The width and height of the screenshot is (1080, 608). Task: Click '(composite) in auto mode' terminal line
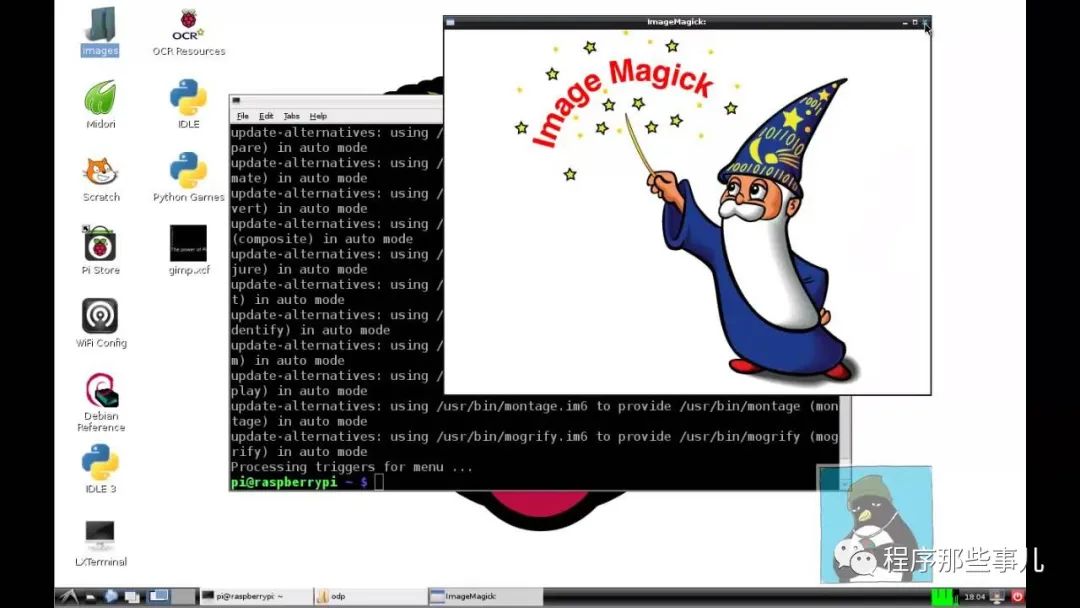point(322,239)
